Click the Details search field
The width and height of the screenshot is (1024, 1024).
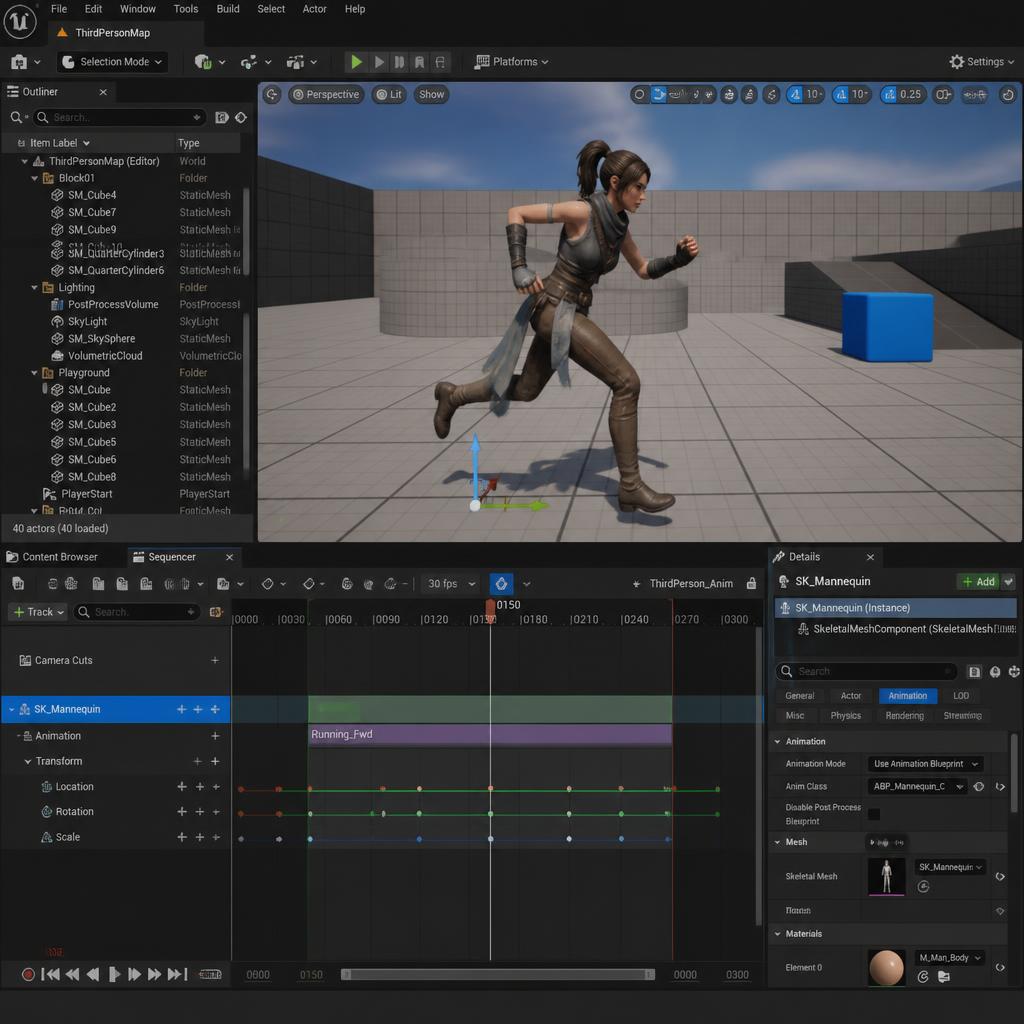pyautogui.click(x=867, y=671)
